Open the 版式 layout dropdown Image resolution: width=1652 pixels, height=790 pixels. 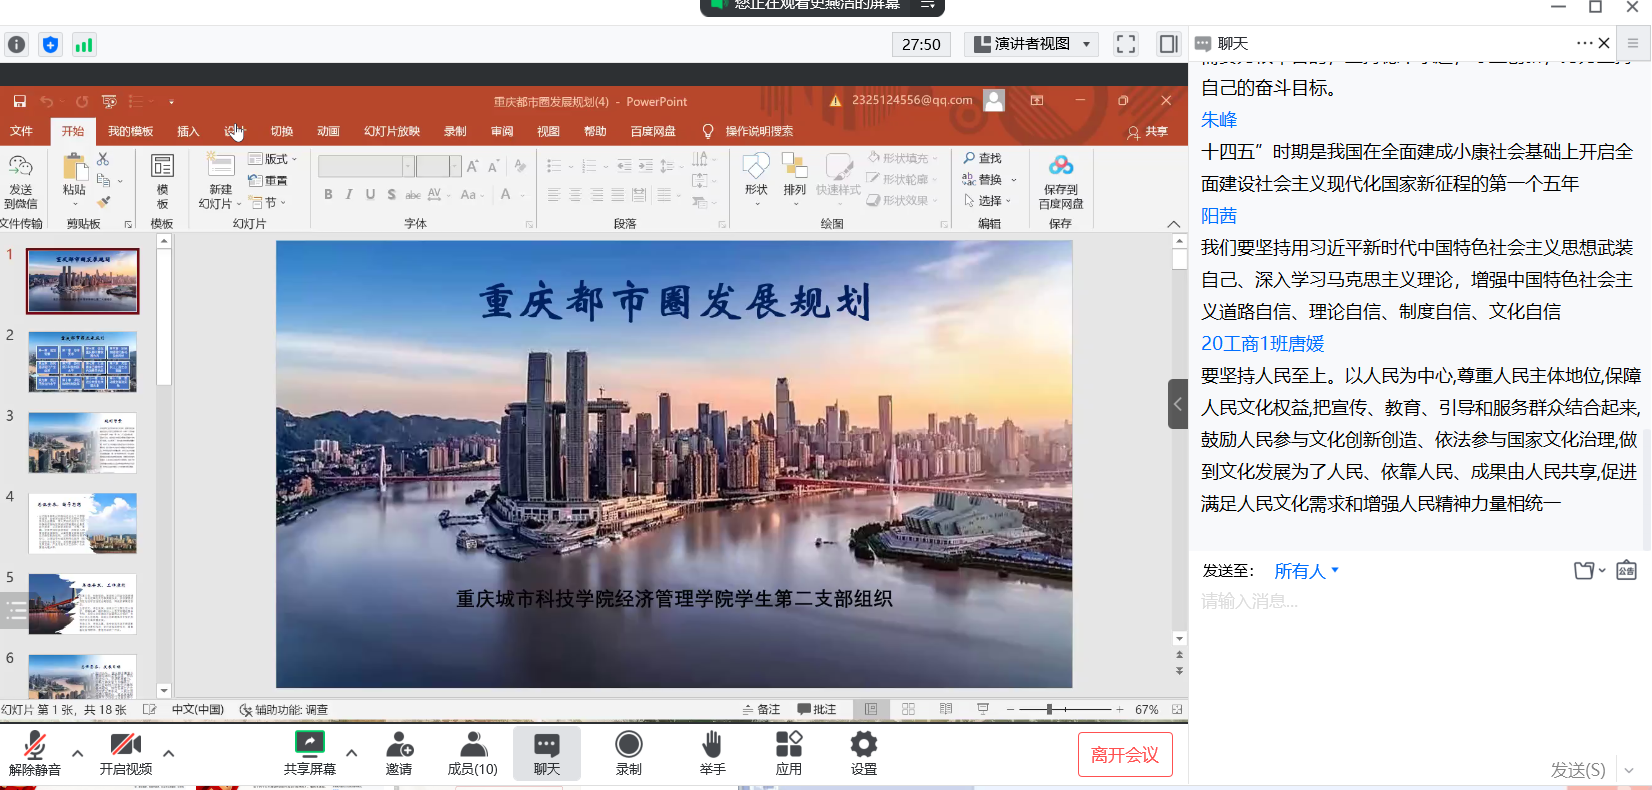coord(273,159)
